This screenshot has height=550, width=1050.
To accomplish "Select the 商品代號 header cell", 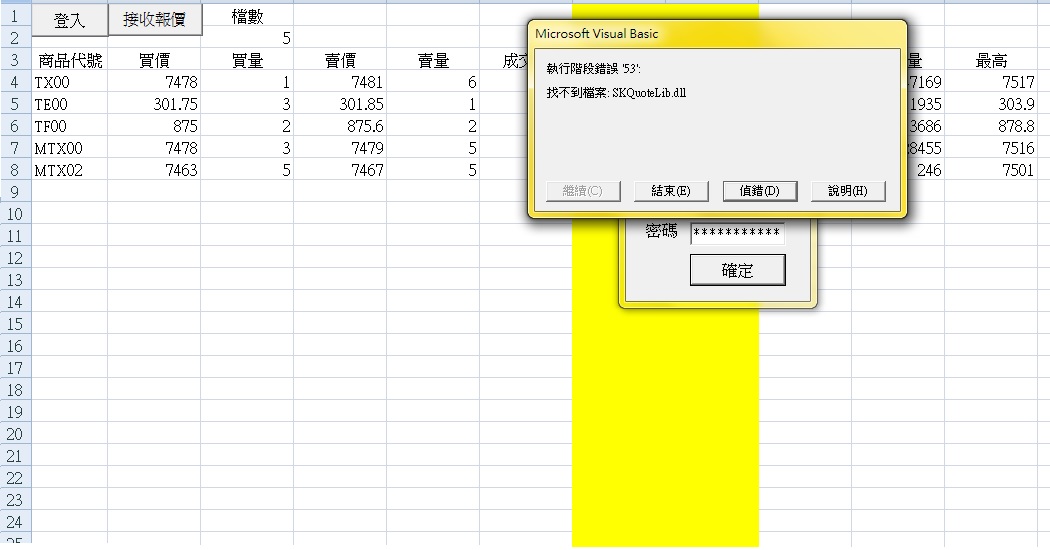I will click(x=70, y=60).
